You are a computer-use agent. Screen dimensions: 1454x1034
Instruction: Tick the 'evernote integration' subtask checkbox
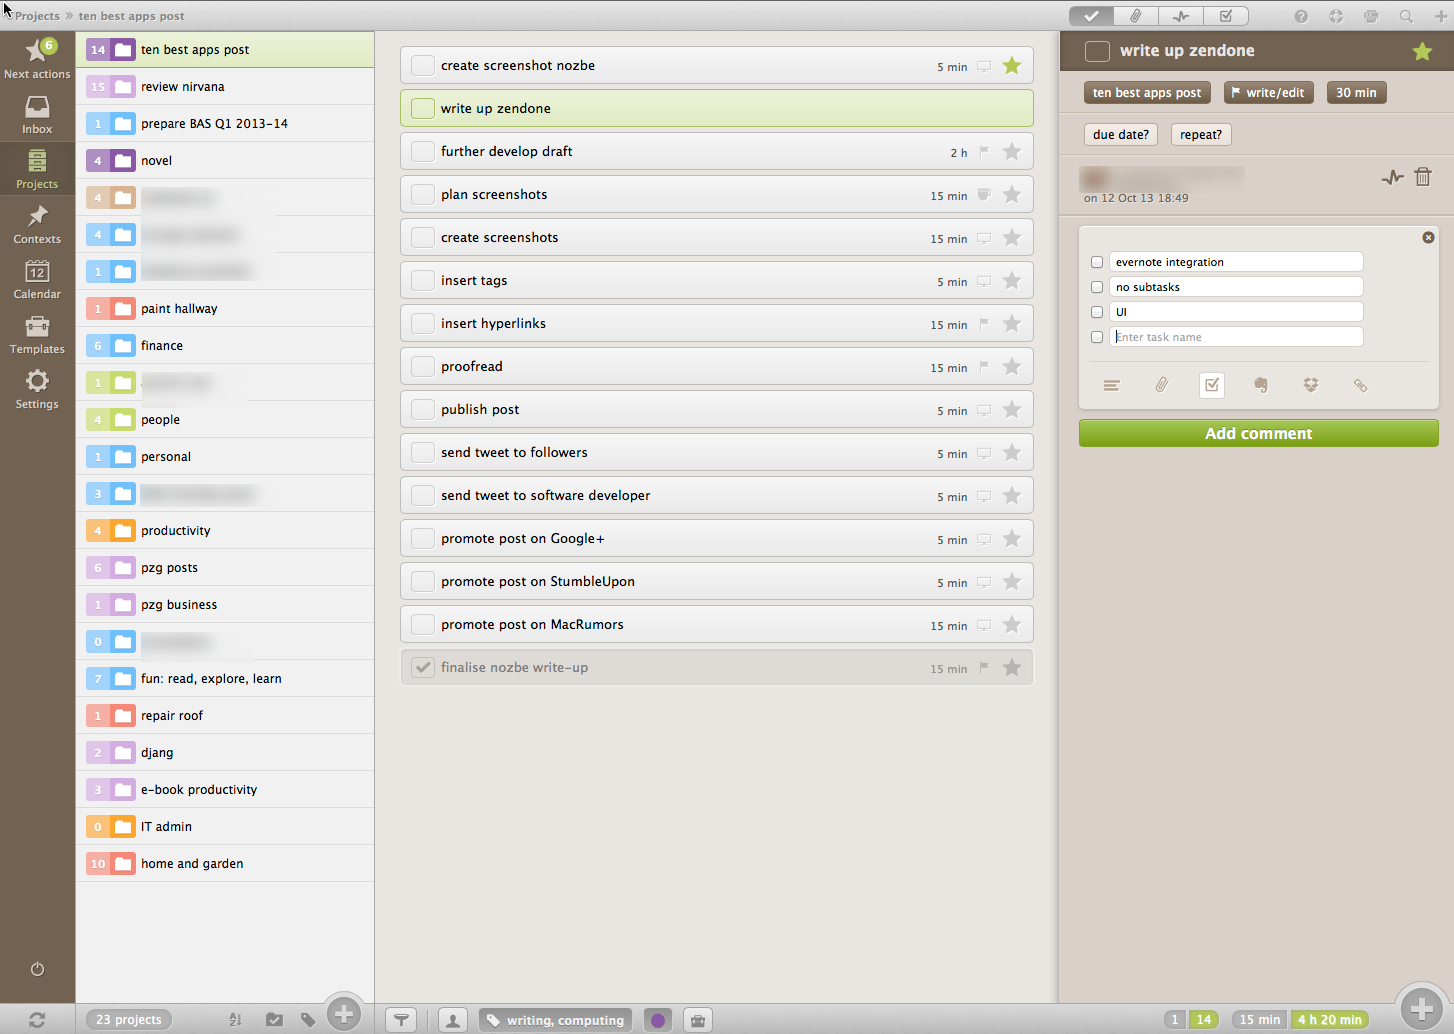pyautogui.click(x=1097, y=262)
